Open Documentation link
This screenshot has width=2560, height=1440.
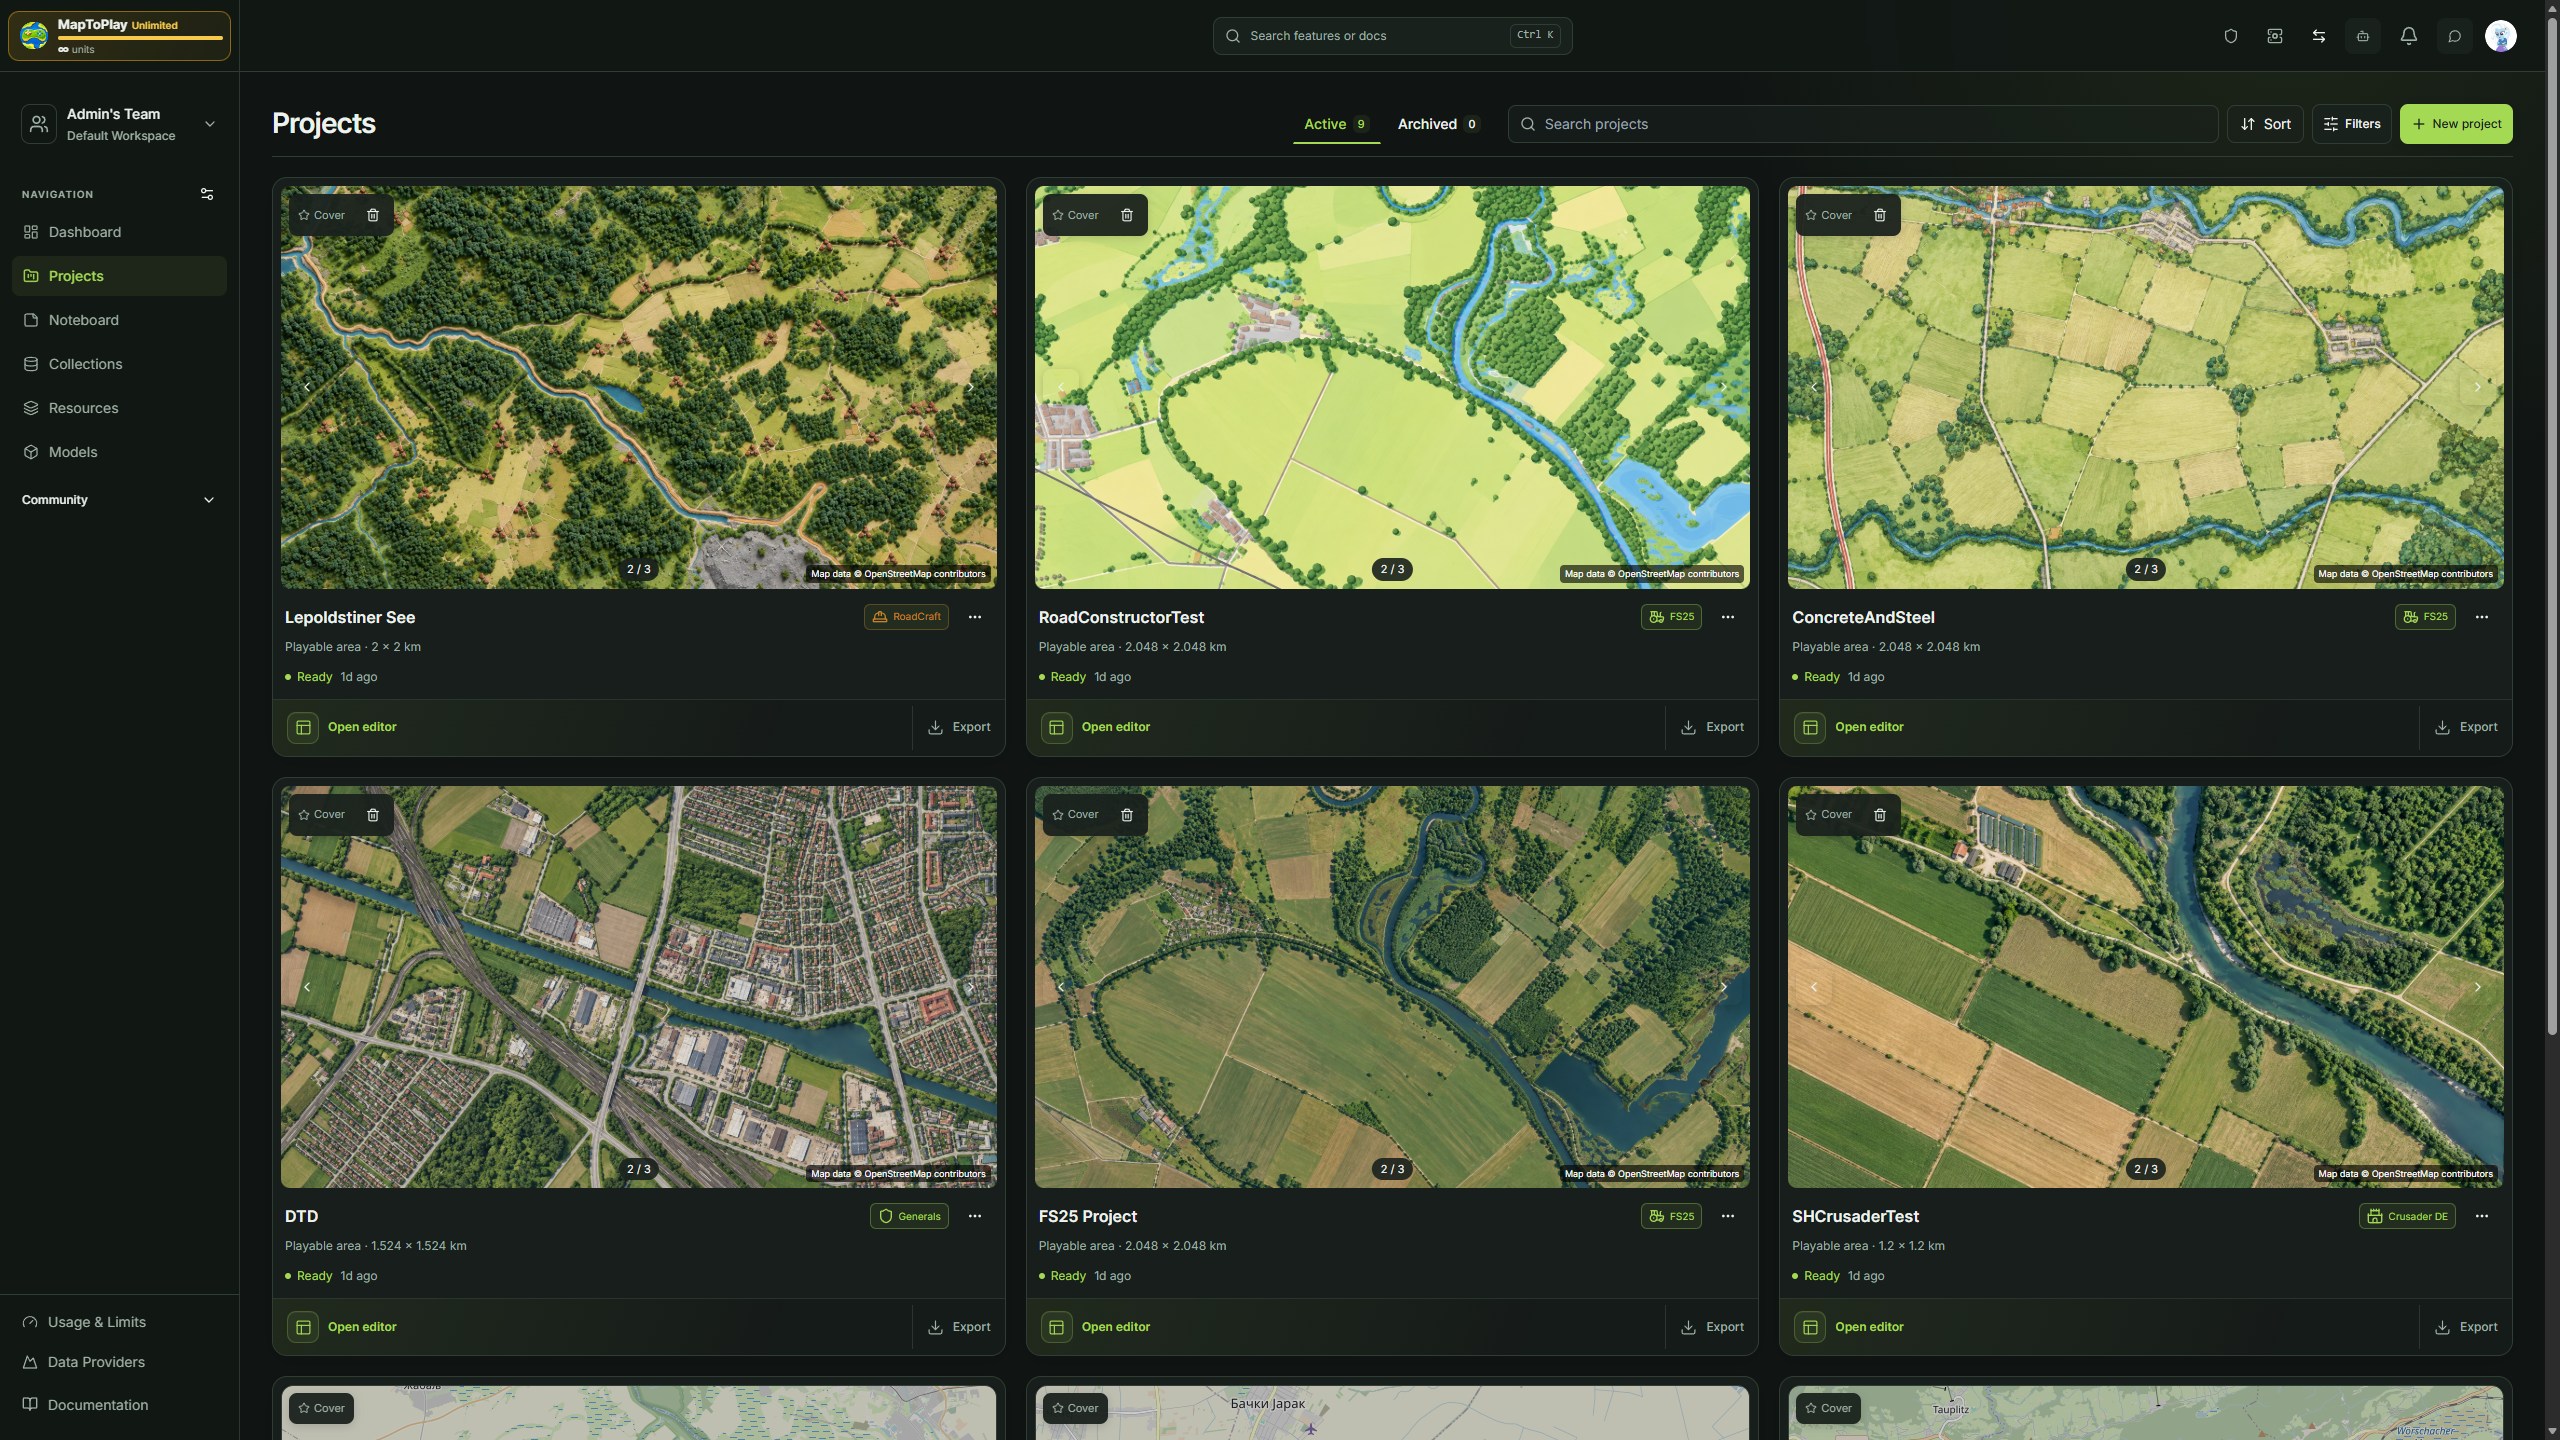point(119,1405)
